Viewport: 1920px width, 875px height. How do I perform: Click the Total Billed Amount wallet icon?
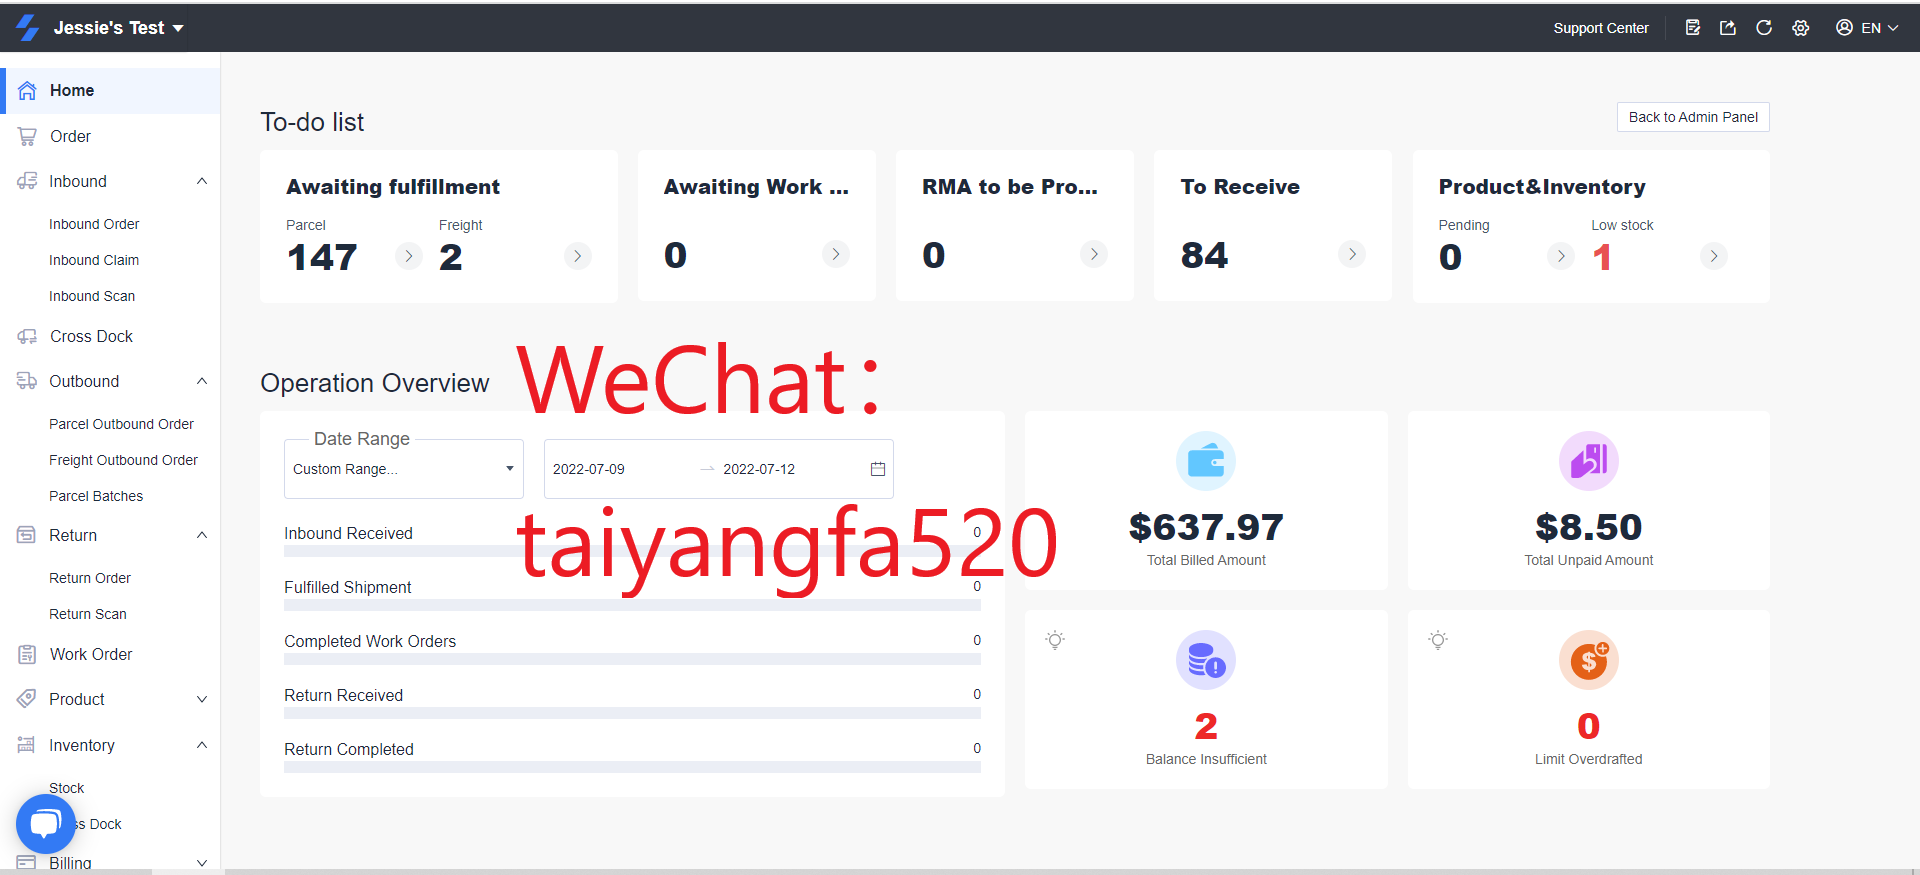point(1205,461)
